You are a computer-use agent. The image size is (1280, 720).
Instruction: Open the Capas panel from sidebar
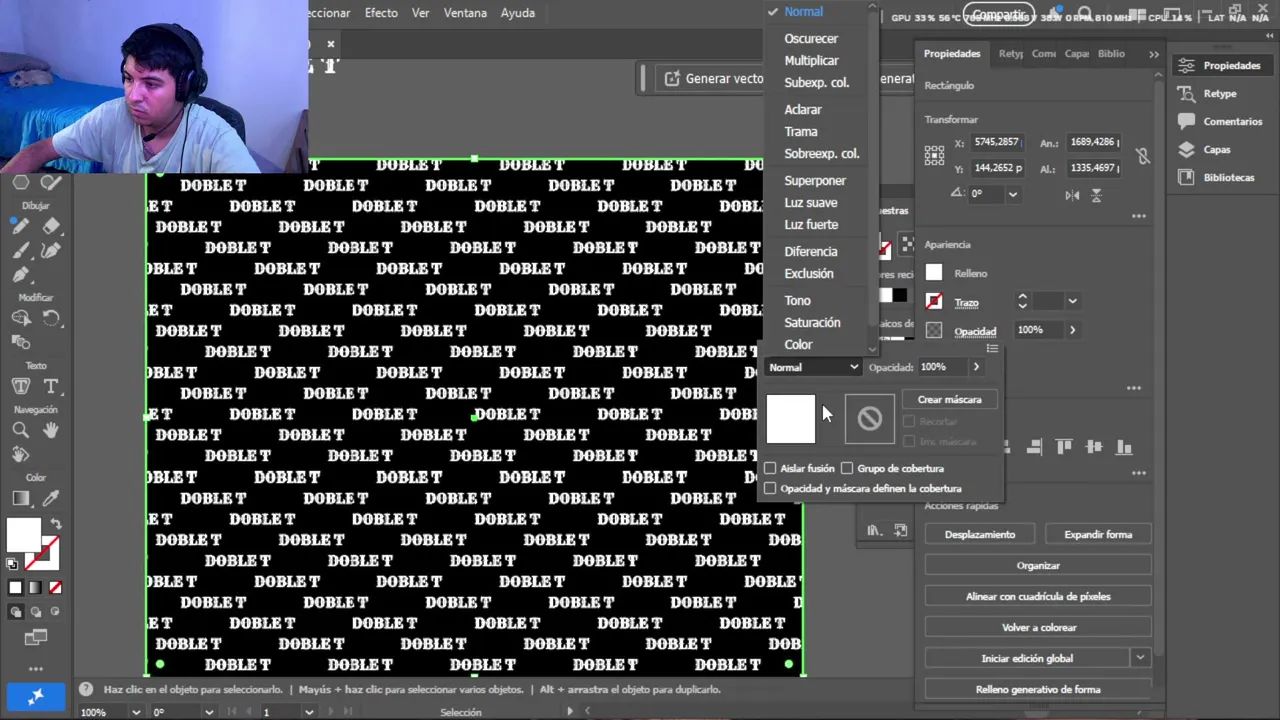point(1216,149)
